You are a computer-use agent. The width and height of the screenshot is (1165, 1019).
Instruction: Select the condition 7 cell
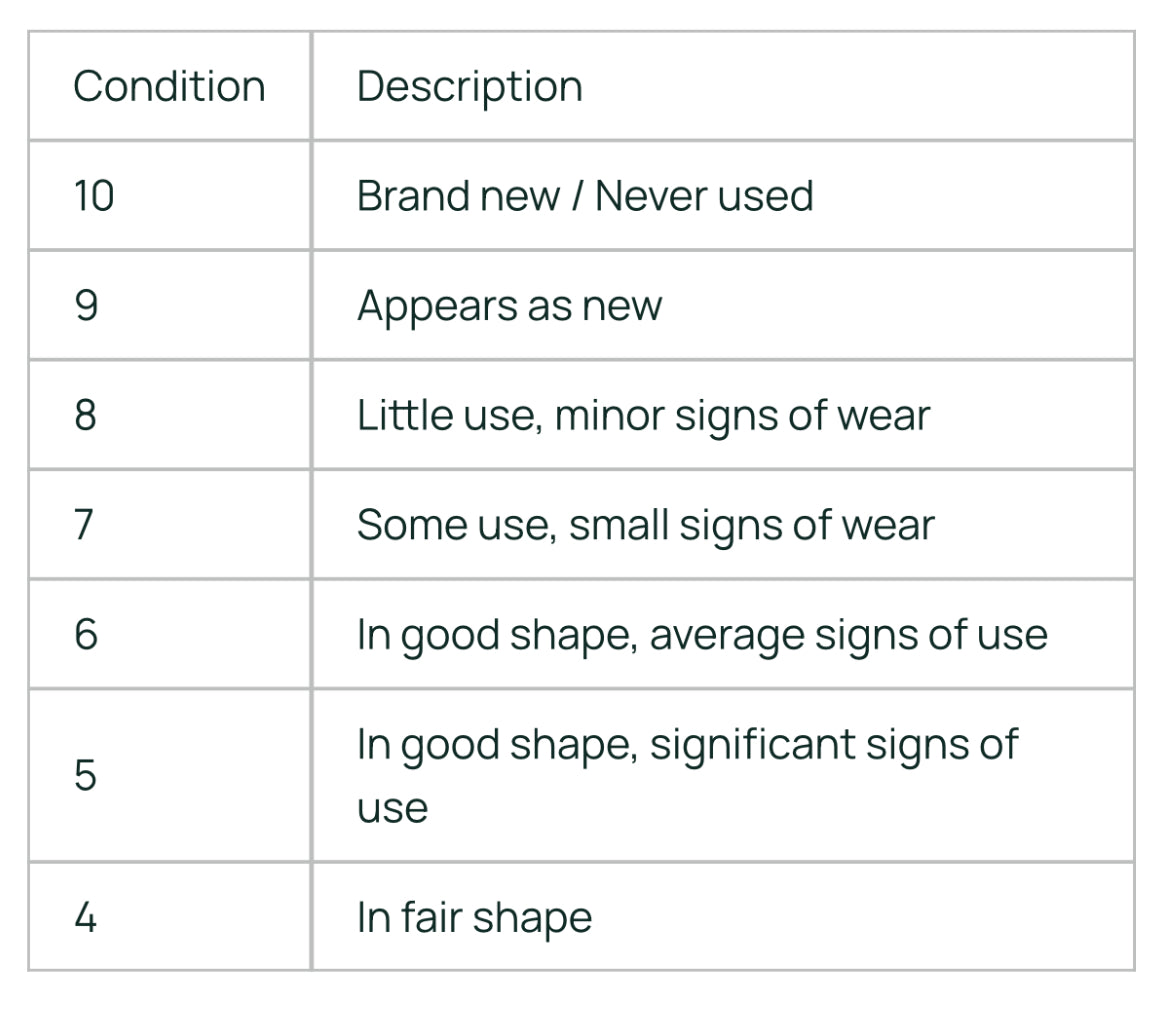(86, 525)
